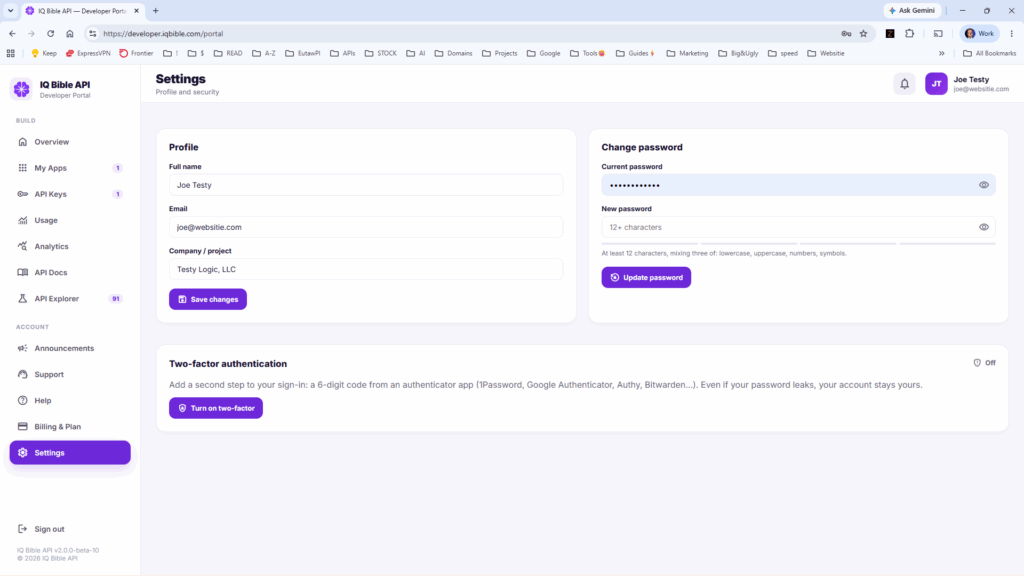Open API Keys page
This screenshot has height=576, width=1024.
click(70, 194)
